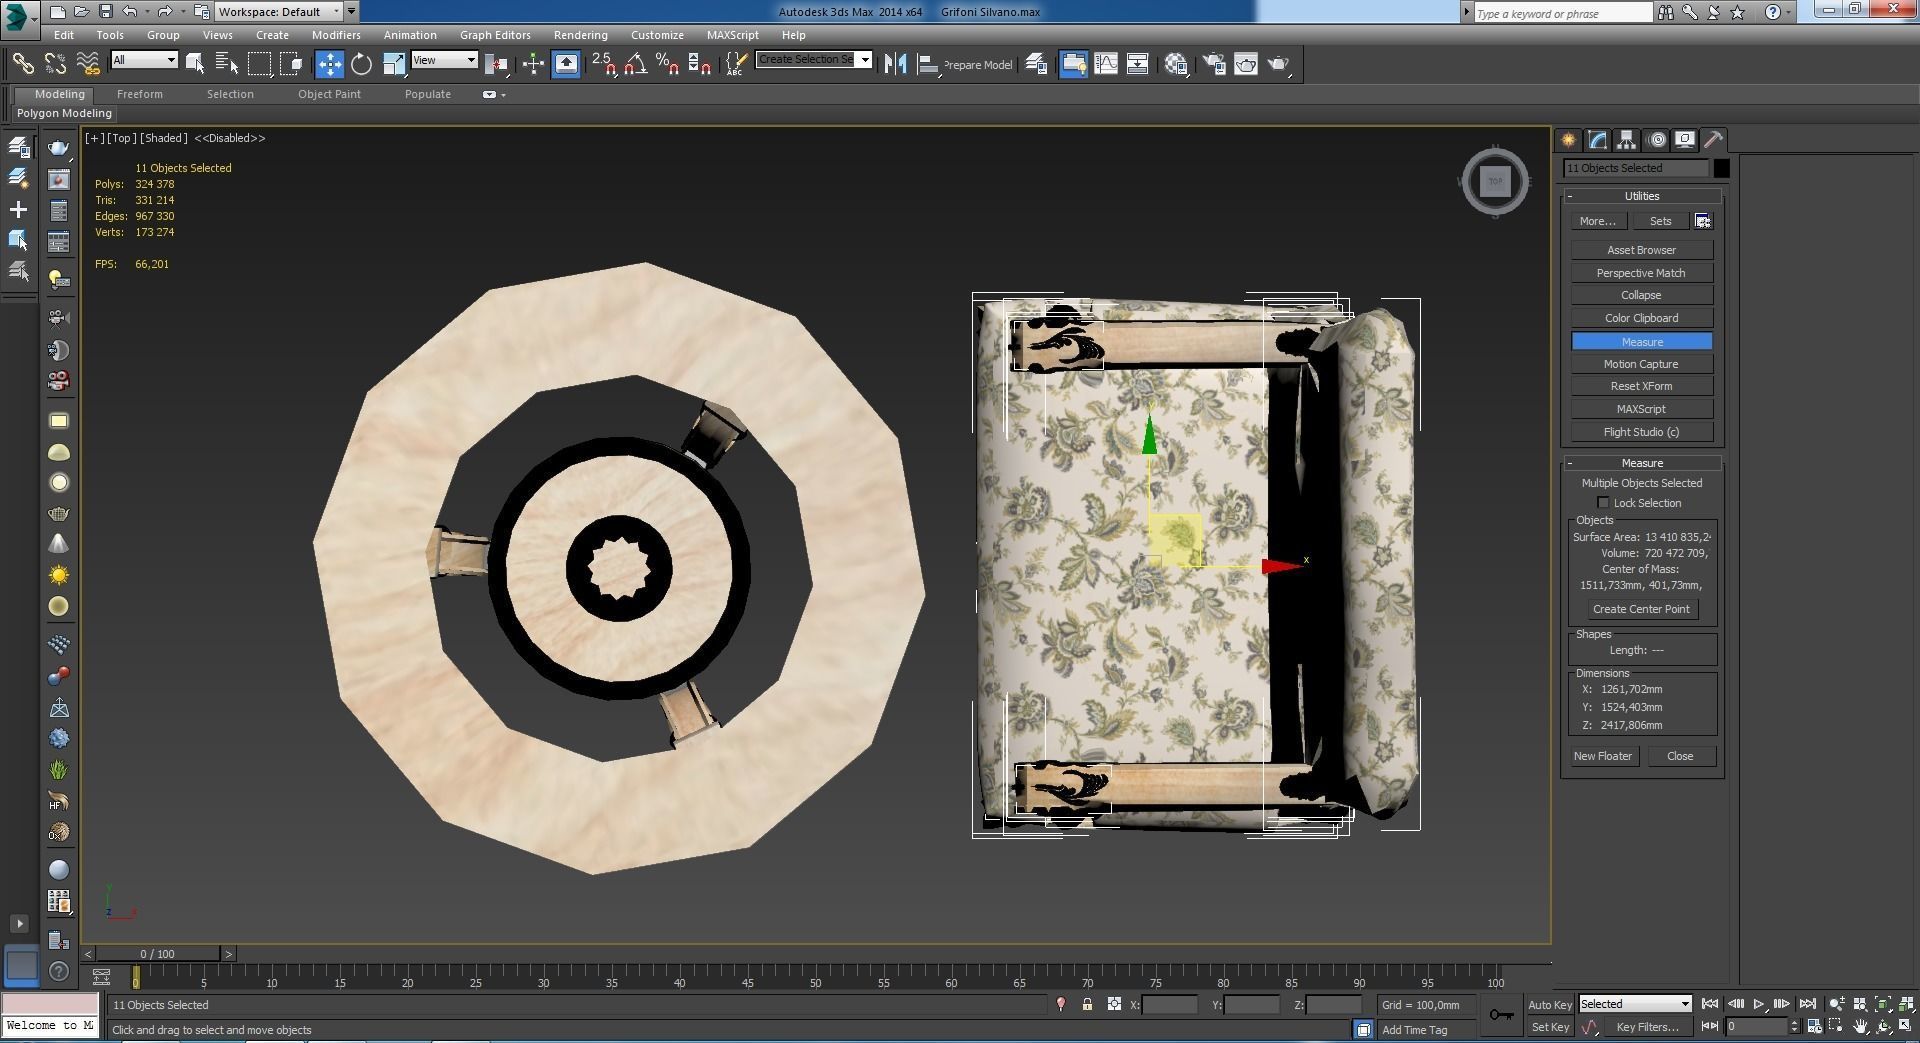Click the Render Production teapot
Viewport: 1920px width, 1043px height.
coord(1279,64)
